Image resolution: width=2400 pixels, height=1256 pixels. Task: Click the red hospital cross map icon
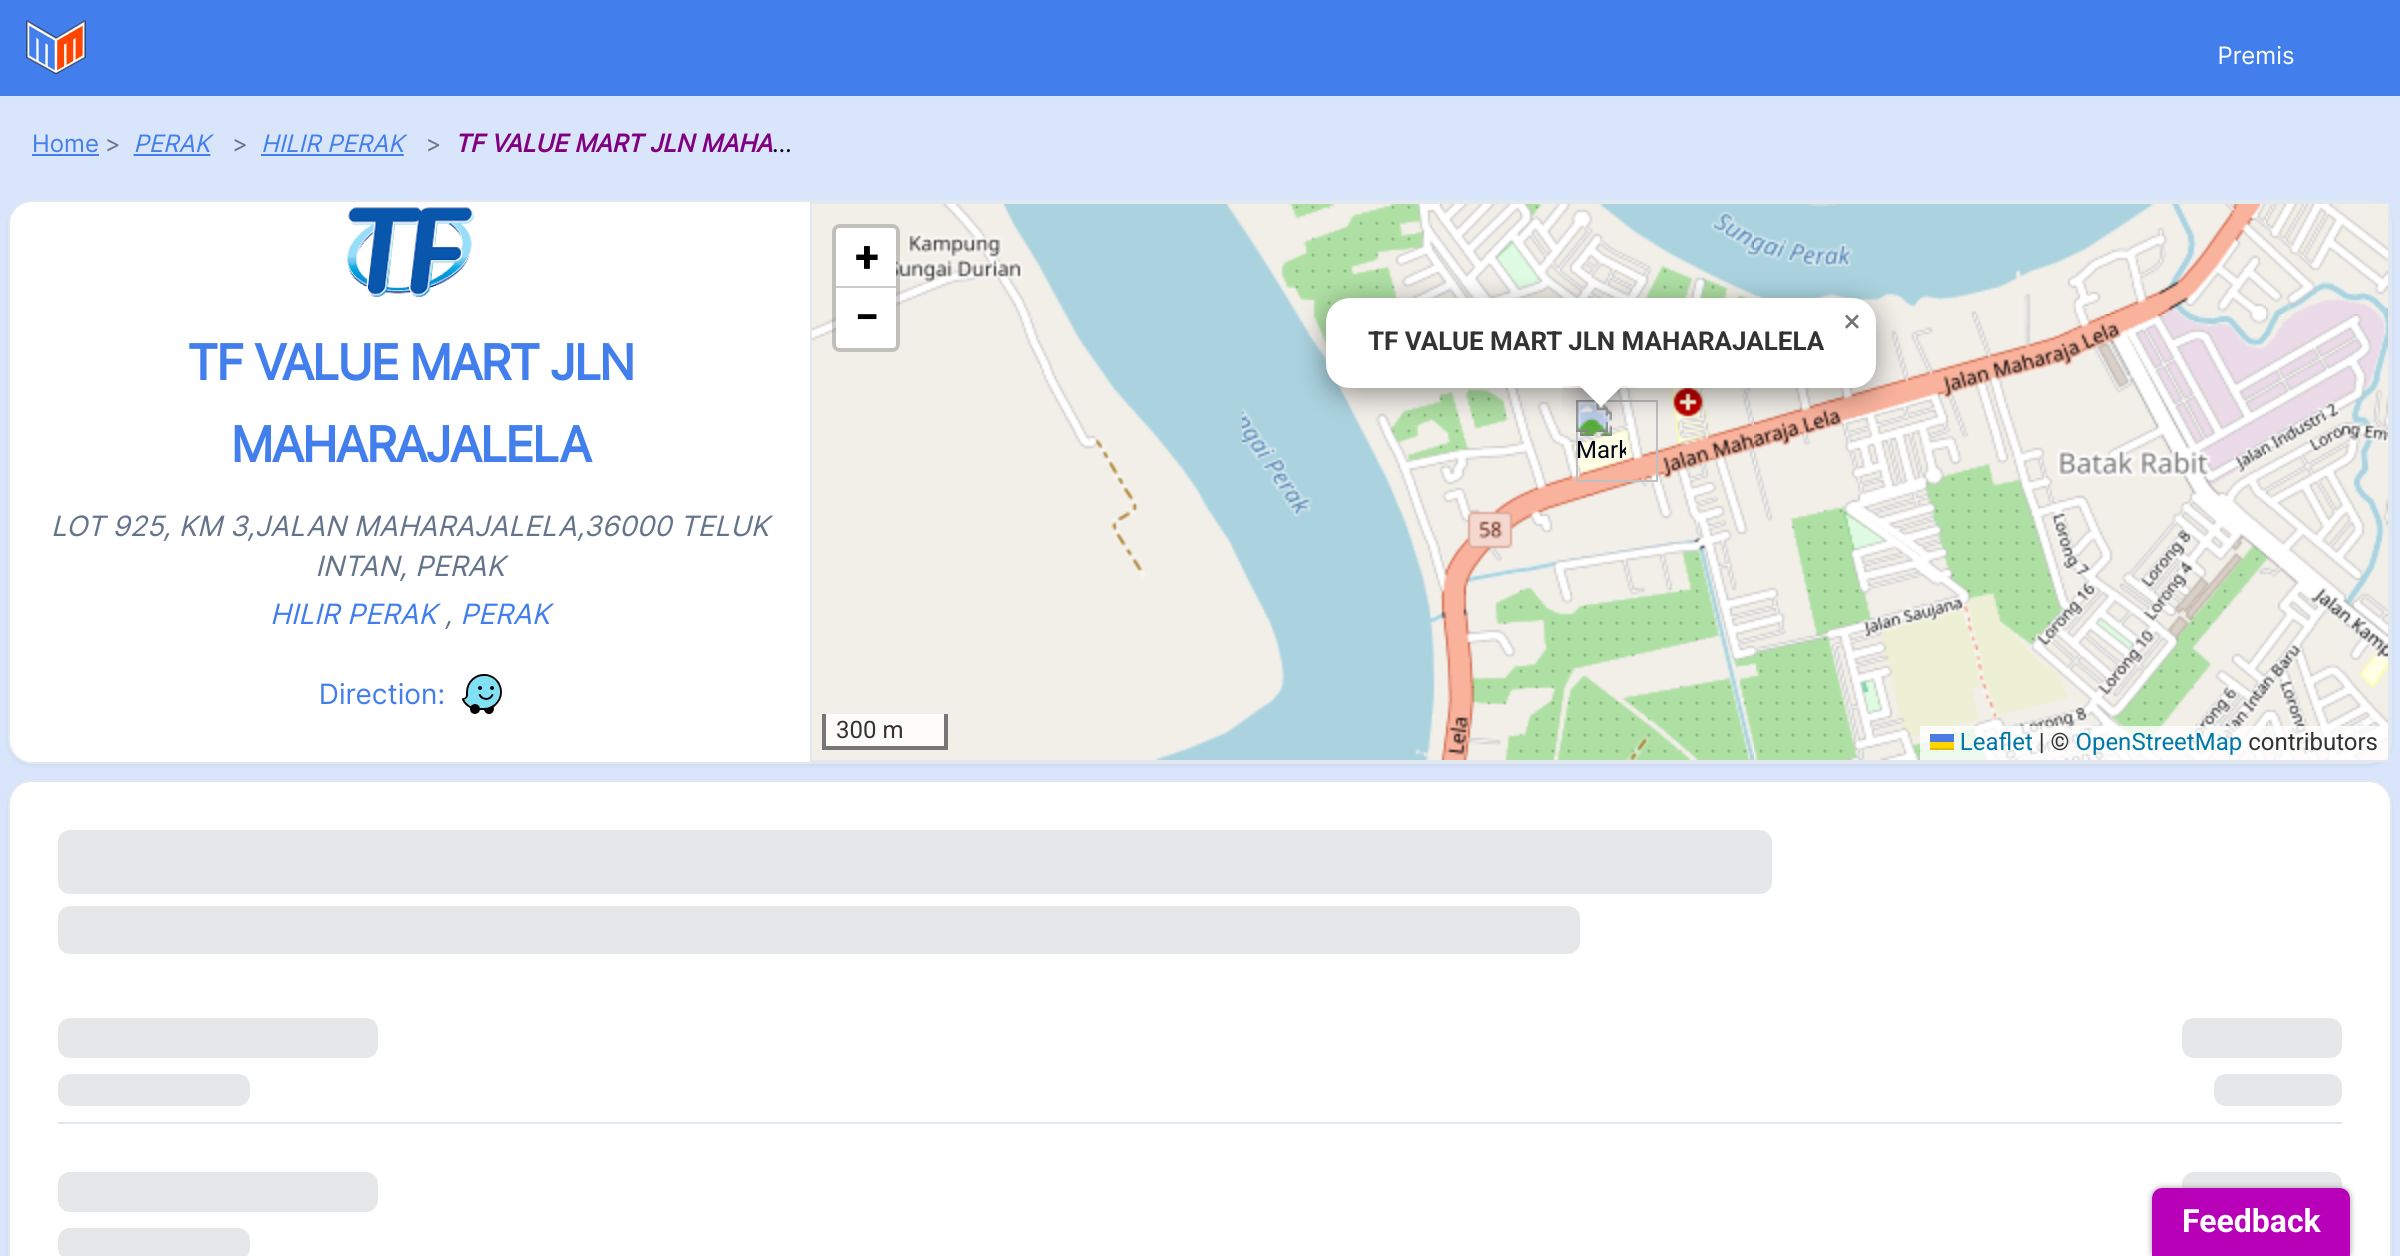point(1688,402)
